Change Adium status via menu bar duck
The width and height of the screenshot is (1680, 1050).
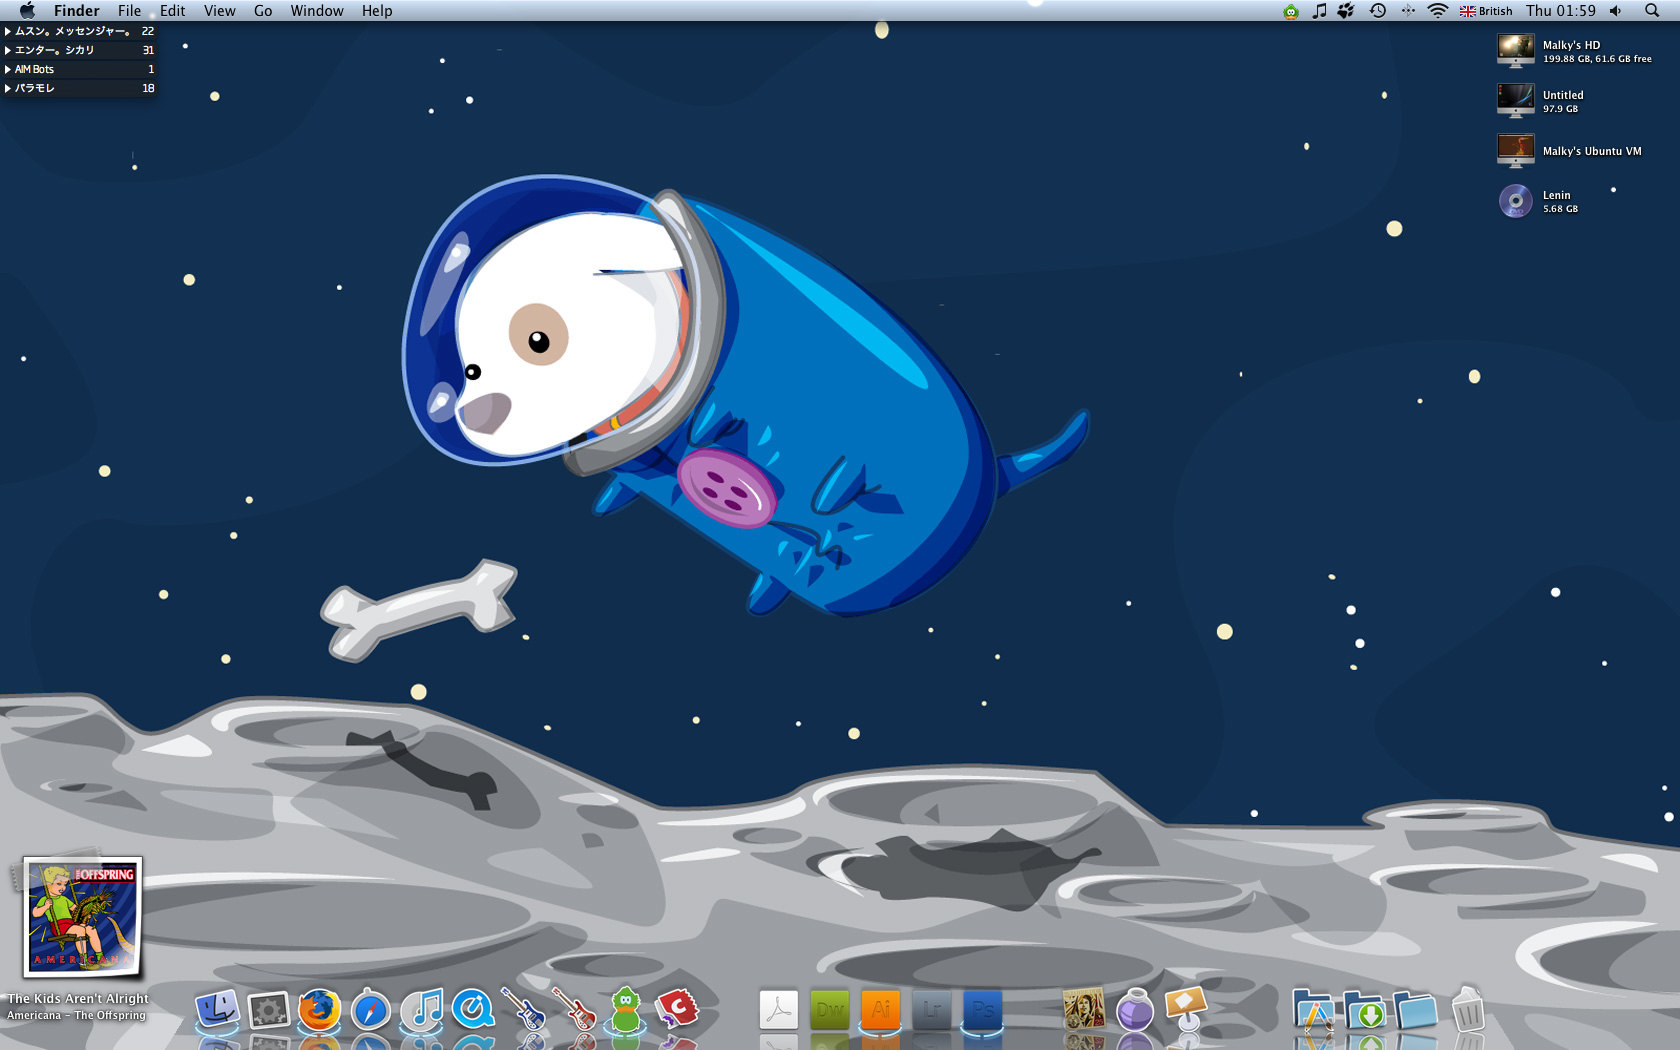point(1290,11)
